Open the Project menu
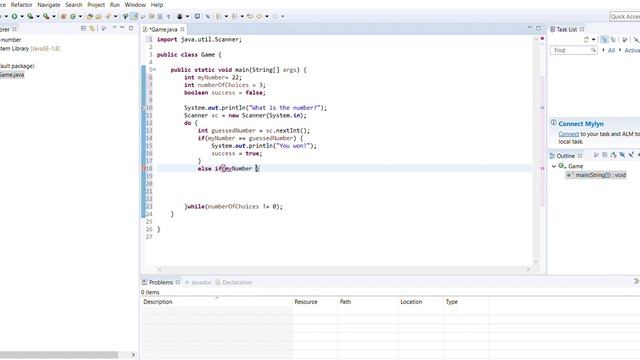This screenshot has height=360, width=640. 96,5
